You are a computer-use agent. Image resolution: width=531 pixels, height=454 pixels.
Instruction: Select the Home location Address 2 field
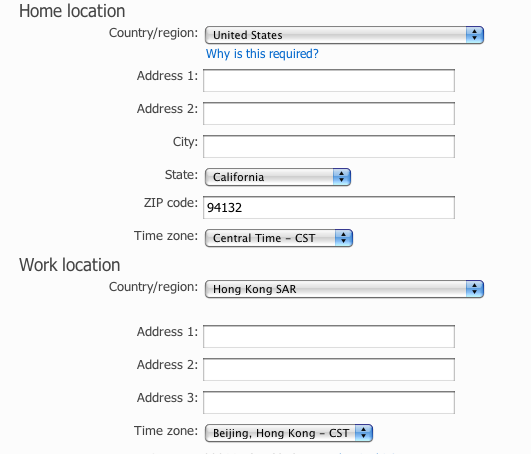tap(329, 113)
